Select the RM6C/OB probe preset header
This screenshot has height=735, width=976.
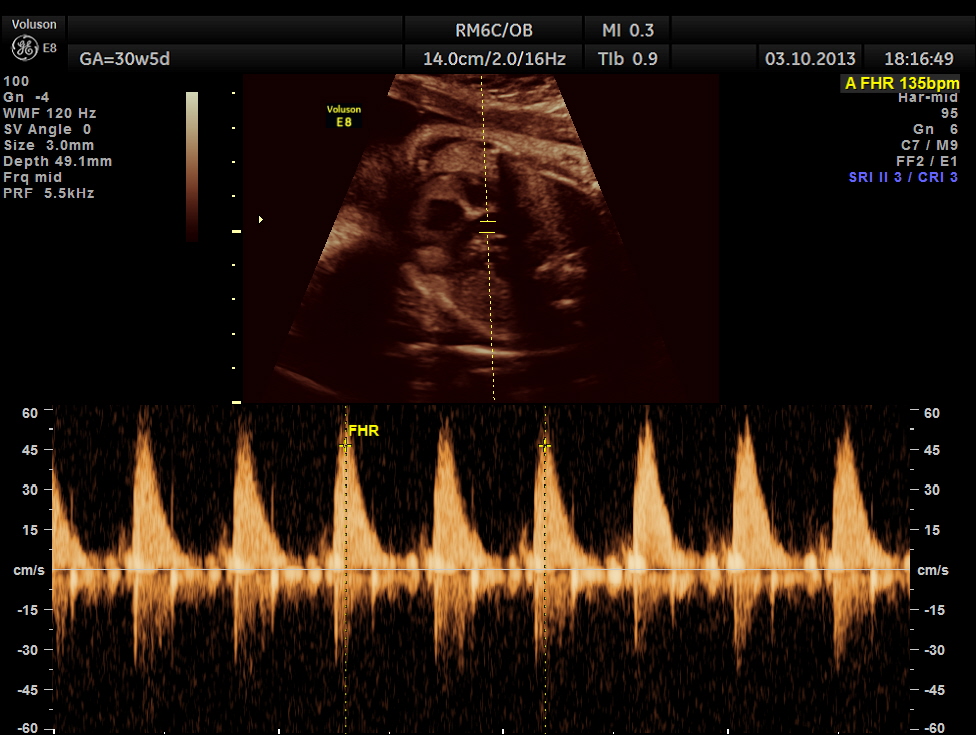click(x=494, y=30)
